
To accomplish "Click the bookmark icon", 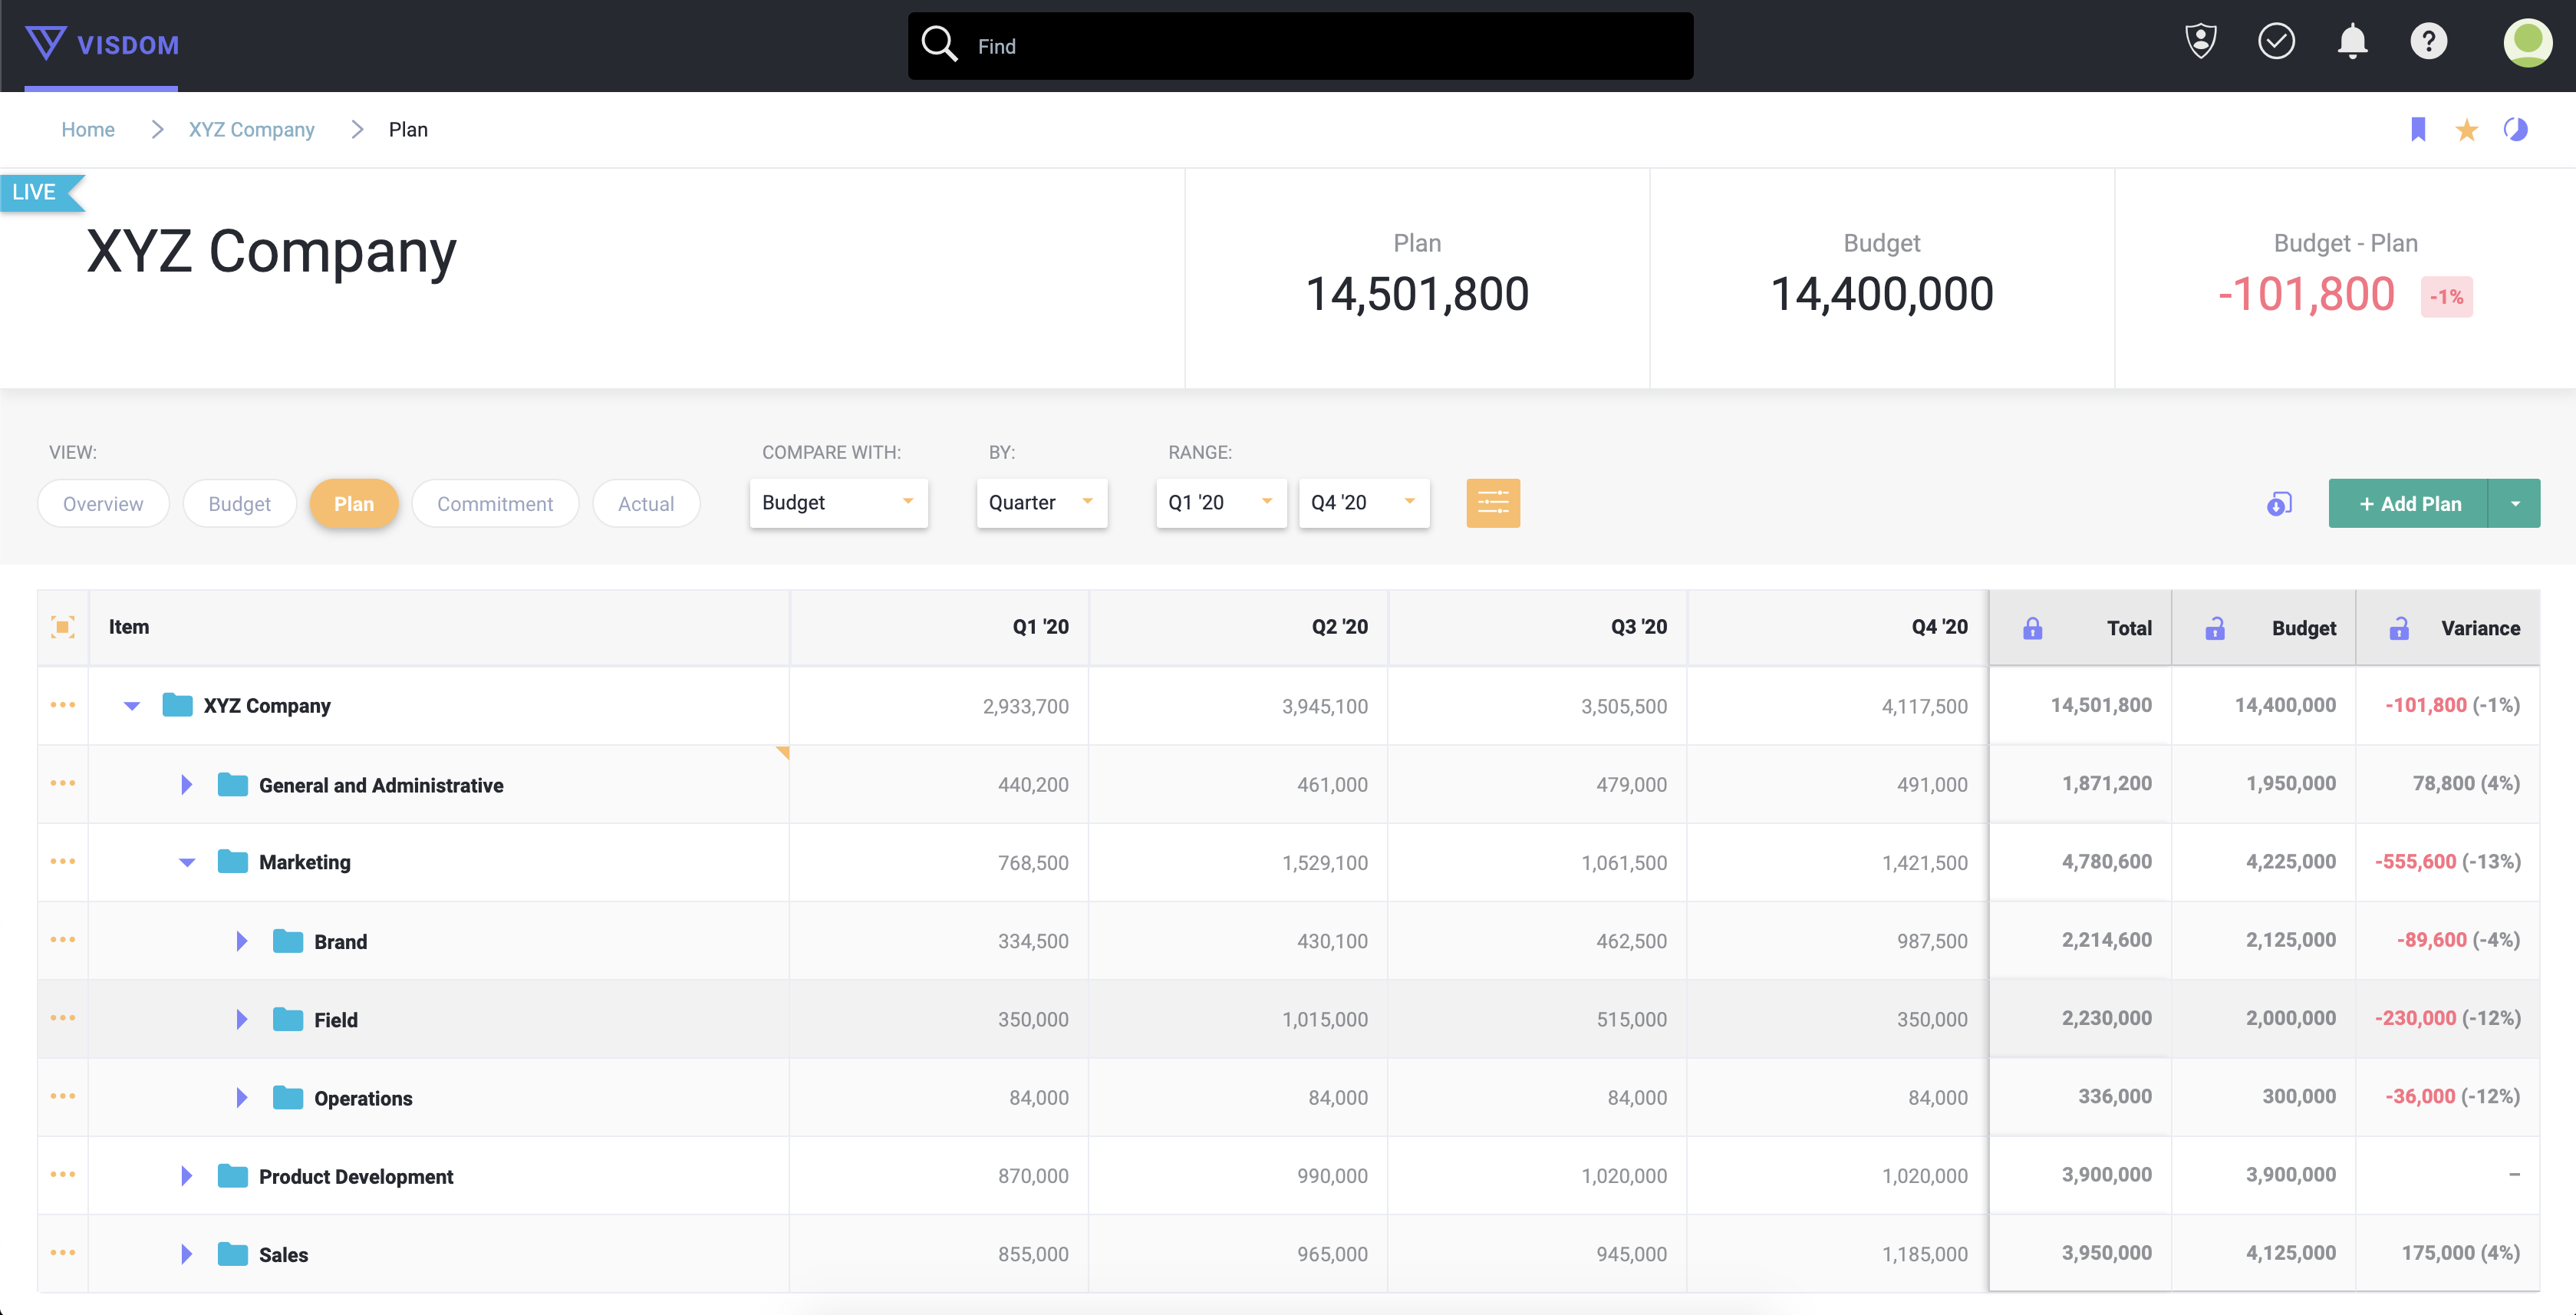I will [2418, 129].
